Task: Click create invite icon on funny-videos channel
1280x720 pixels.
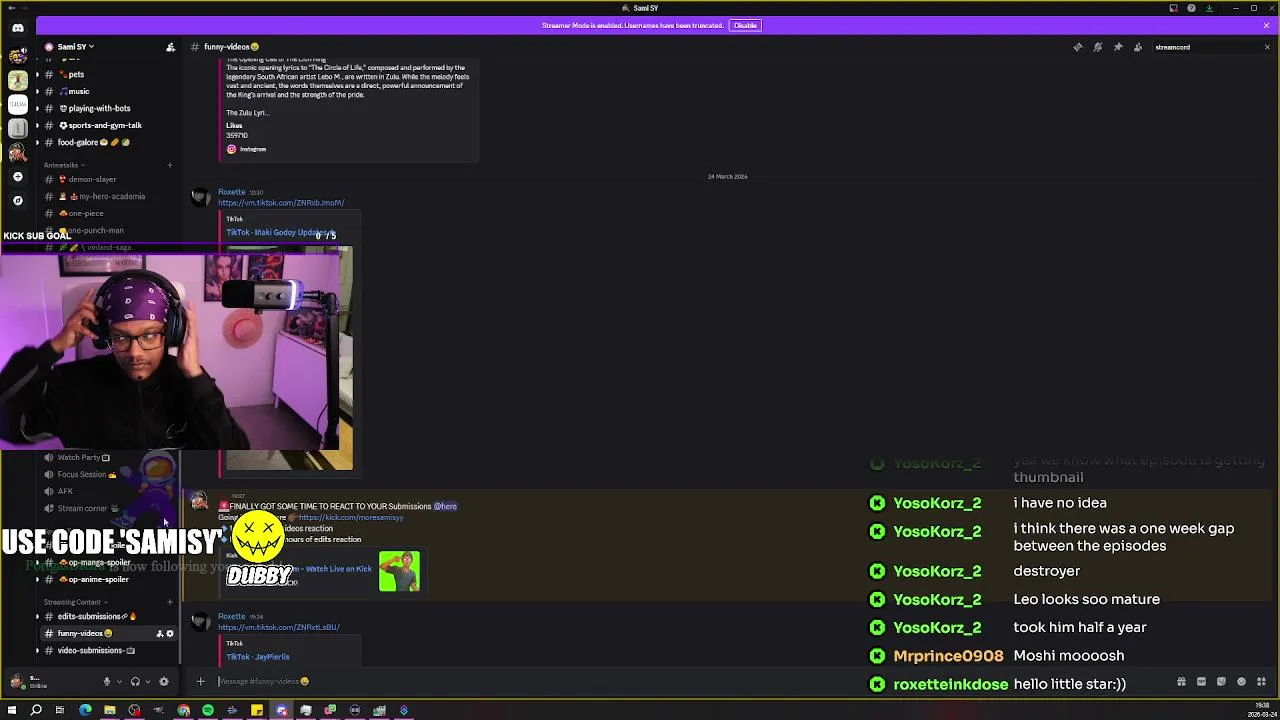Action: (x=159, y=633)
